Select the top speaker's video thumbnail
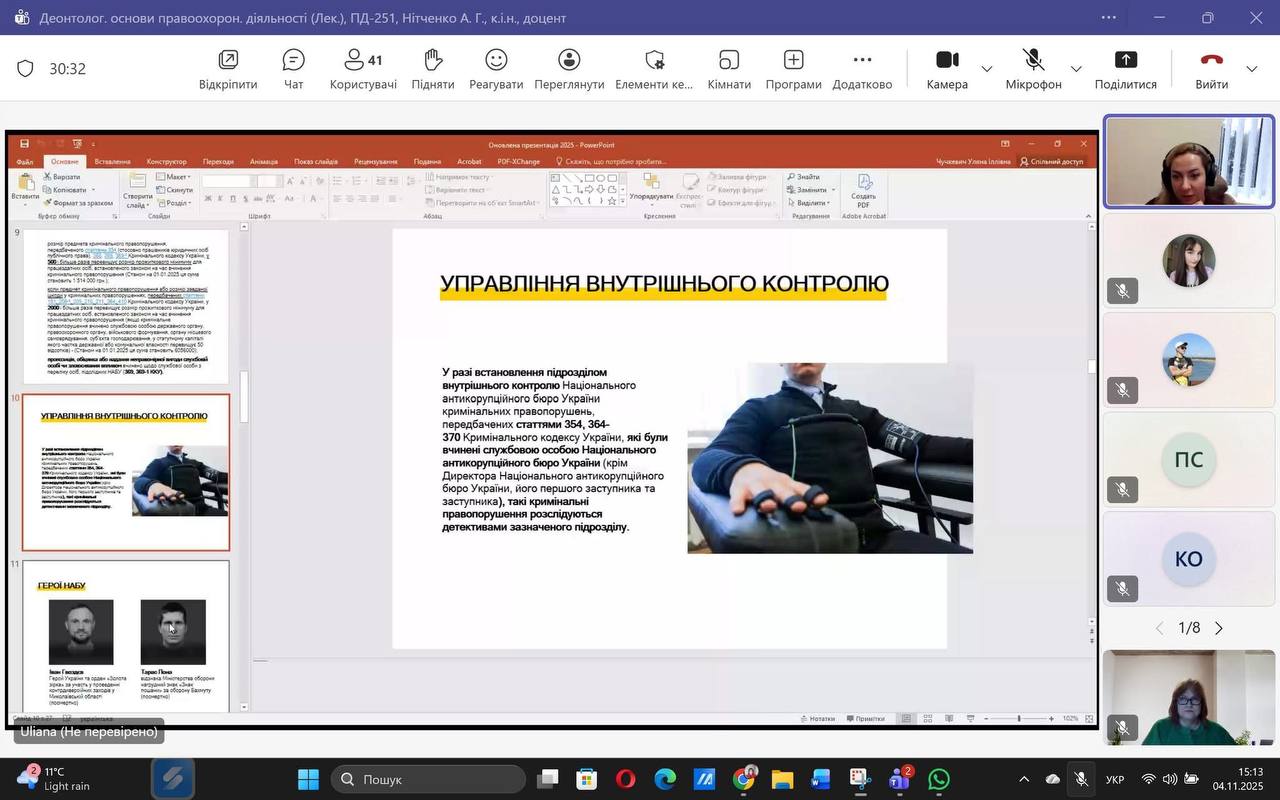 pyautogui.click(x=1188, y=162)
